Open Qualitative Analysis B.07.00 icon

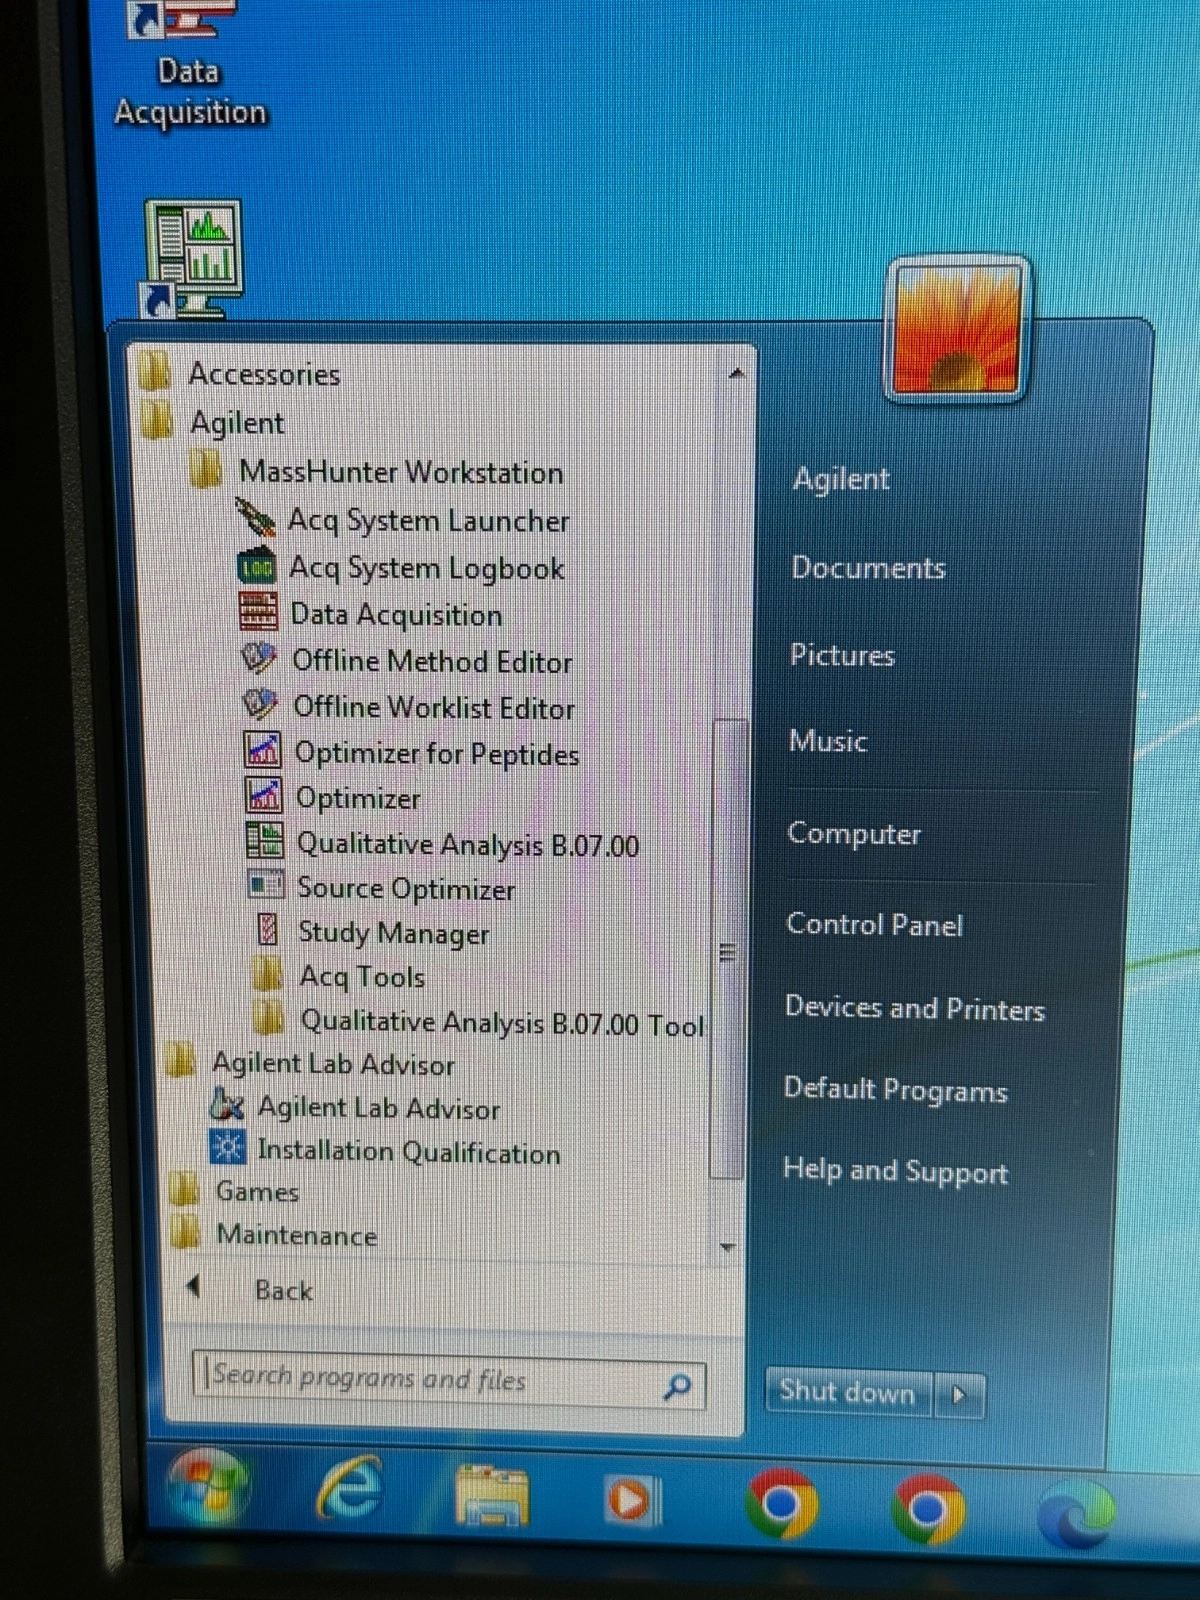(x=265, y=842)
